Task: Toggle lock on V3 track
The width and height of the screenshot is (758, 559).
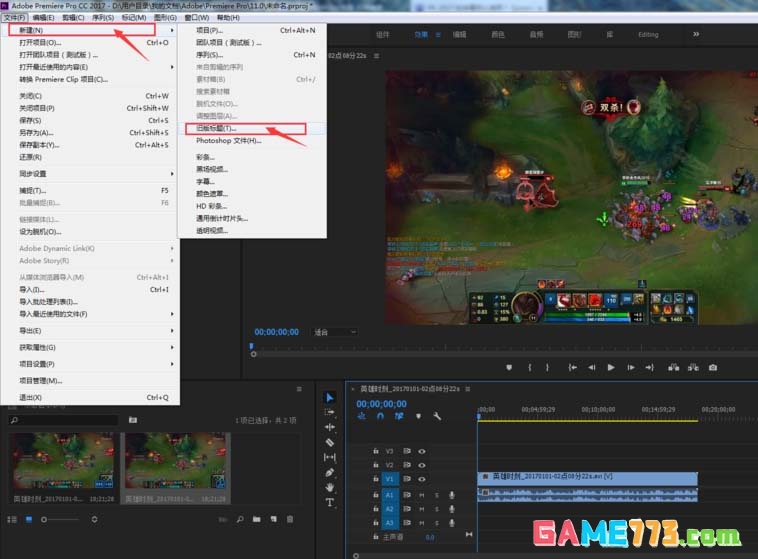Action: click(x=376, y=451)
